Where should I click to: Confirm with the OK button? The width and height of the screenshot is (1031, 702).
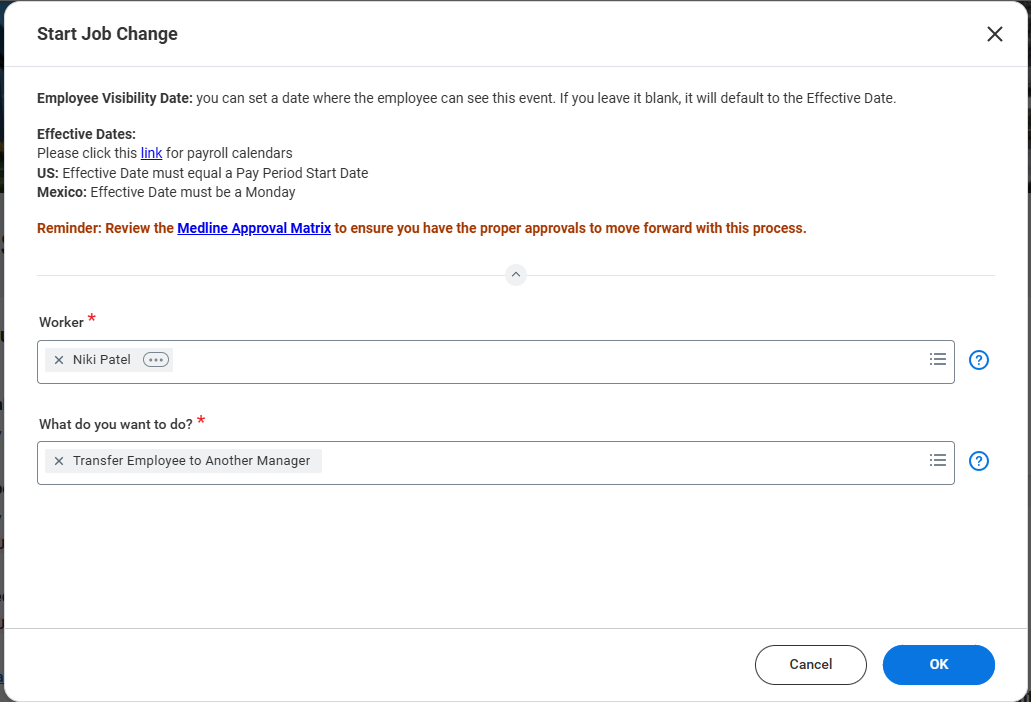[x=938, y=665]
